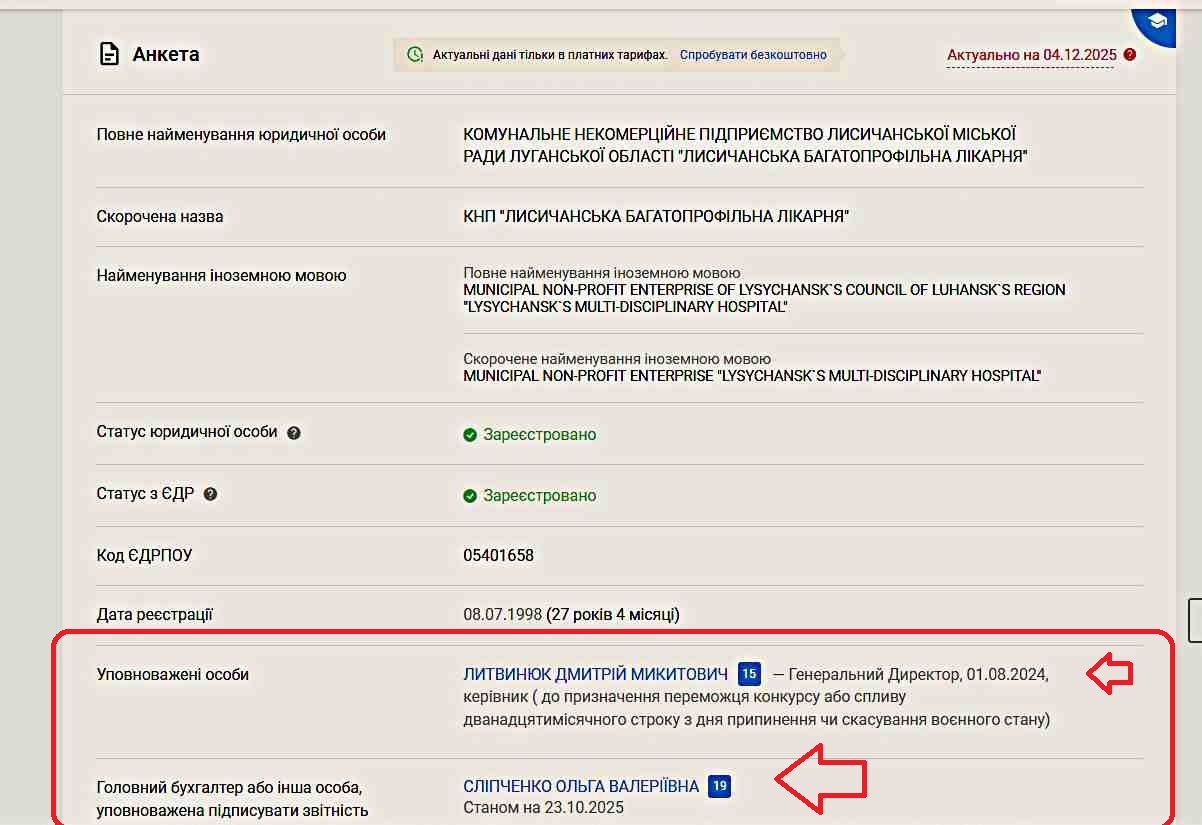Click the full Ukrainian legal entity name
The height and width of the screenshot is (825, 1202).
745,145
